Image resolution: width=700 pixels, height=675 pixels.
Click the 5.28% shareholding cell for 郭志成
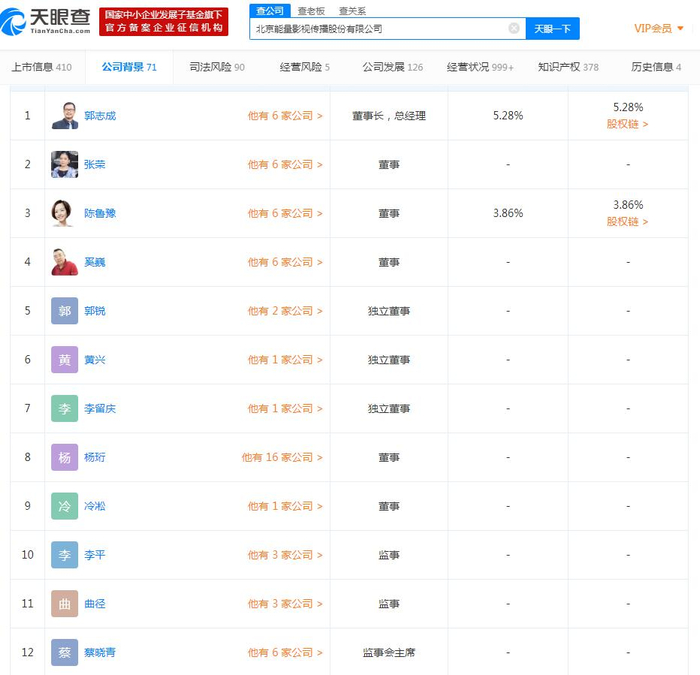point(508,116)
